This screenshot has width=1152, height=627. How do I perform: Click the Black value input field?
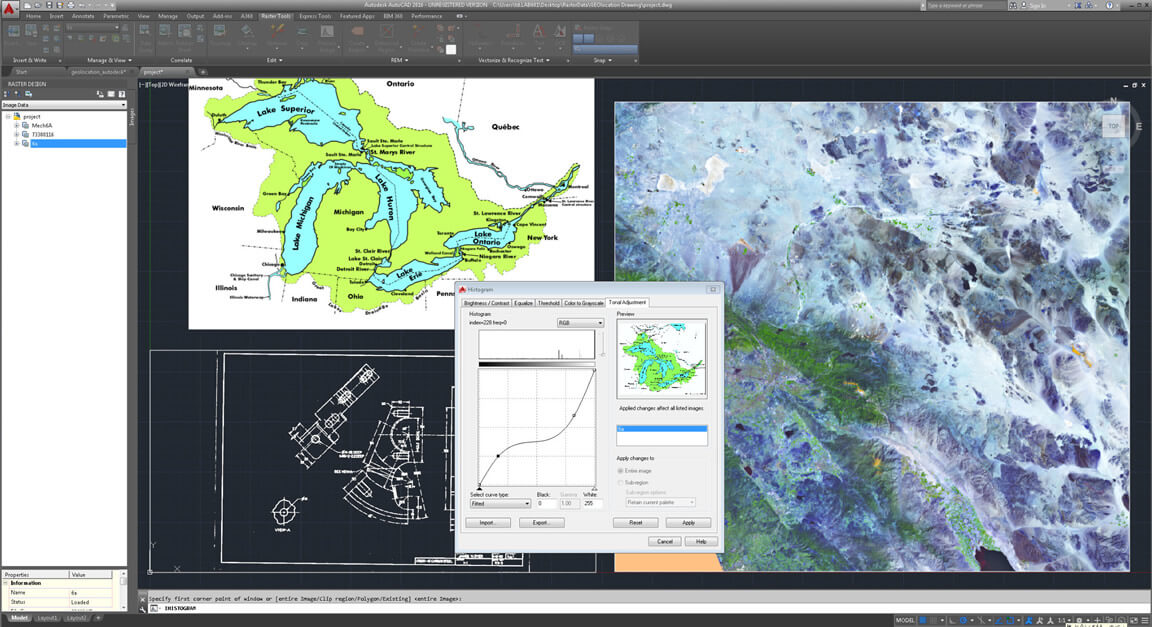coord(546,503)
